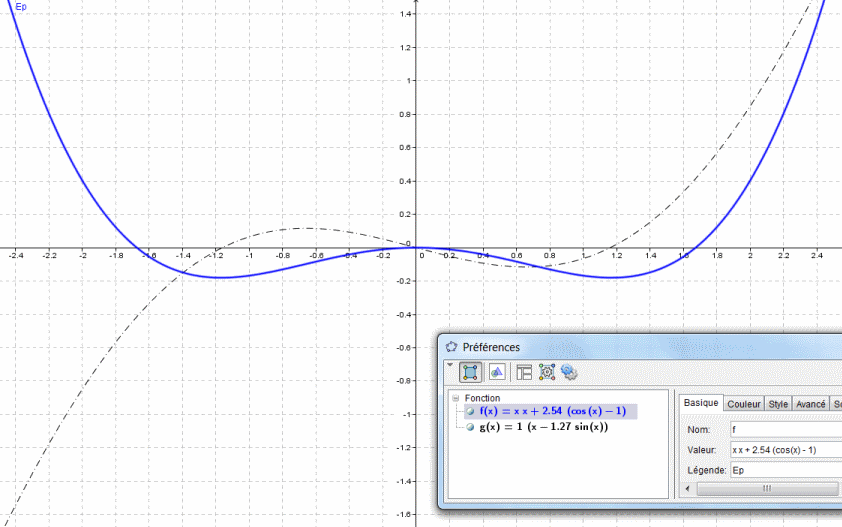Focus the Légende field containing Ep
The image size is (842, 527).
tap(785, 469)
